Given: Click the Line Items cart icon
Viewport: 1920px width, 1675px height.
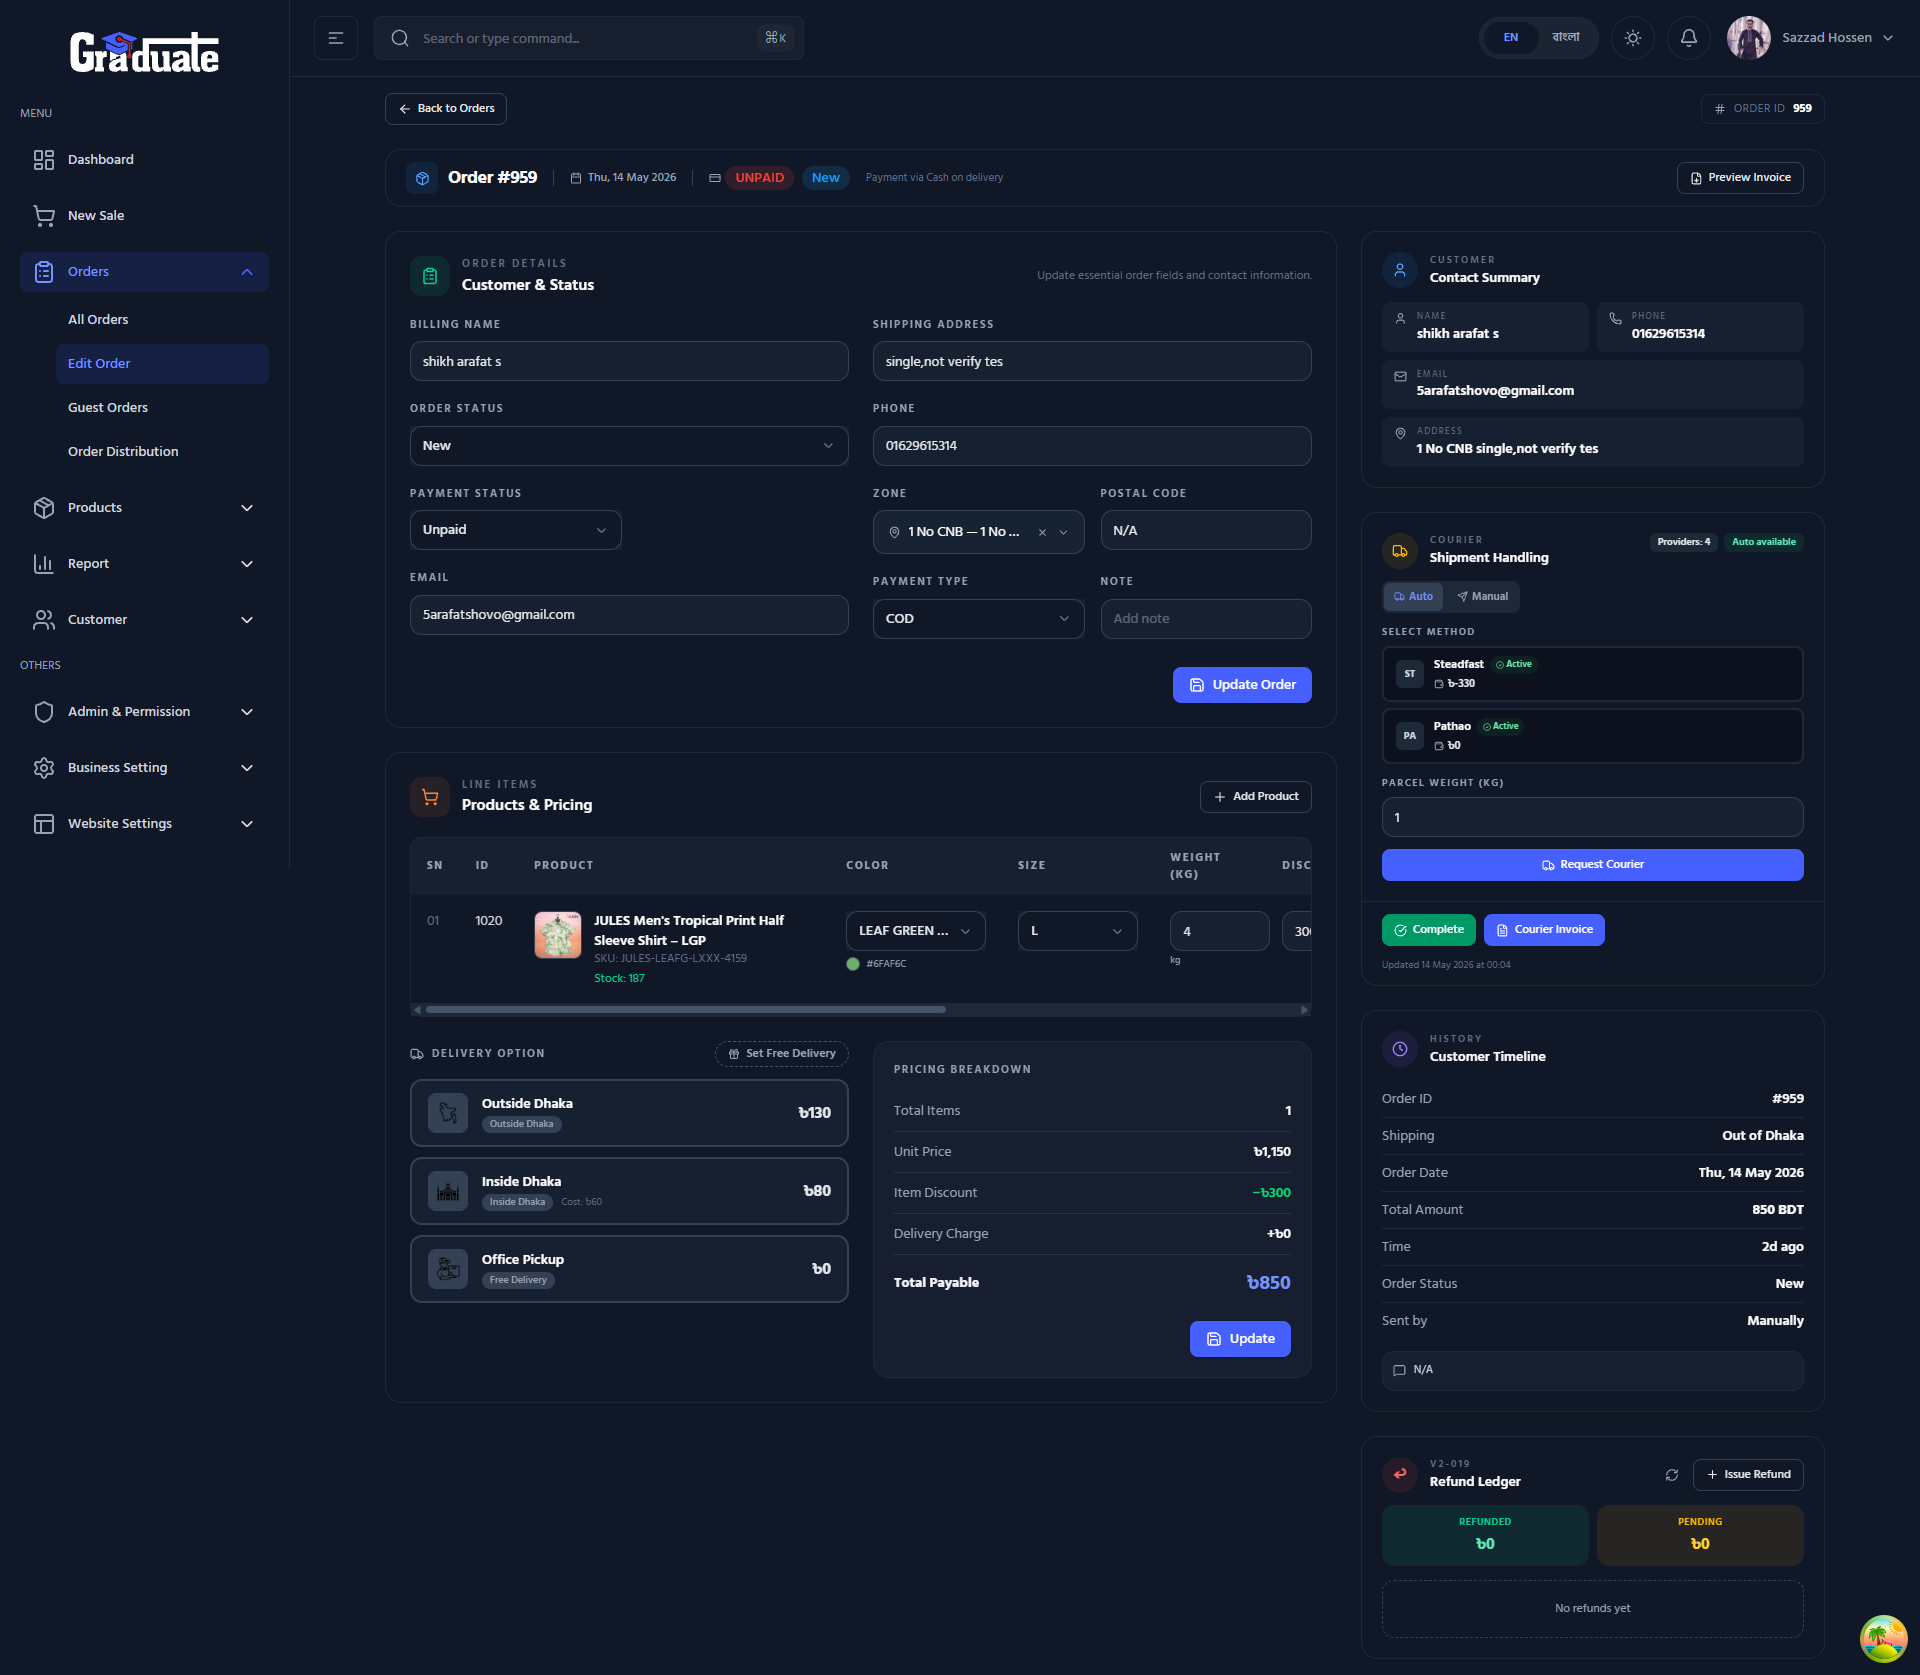Looking at the screenshot, I should (430, 797).
